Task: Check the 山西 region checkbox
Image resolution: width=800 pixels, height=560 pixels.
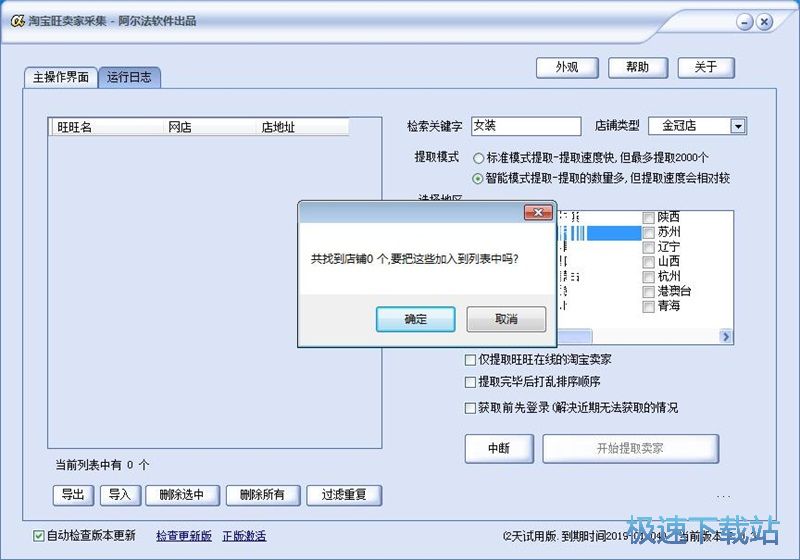Action: [x=648, y=262]
